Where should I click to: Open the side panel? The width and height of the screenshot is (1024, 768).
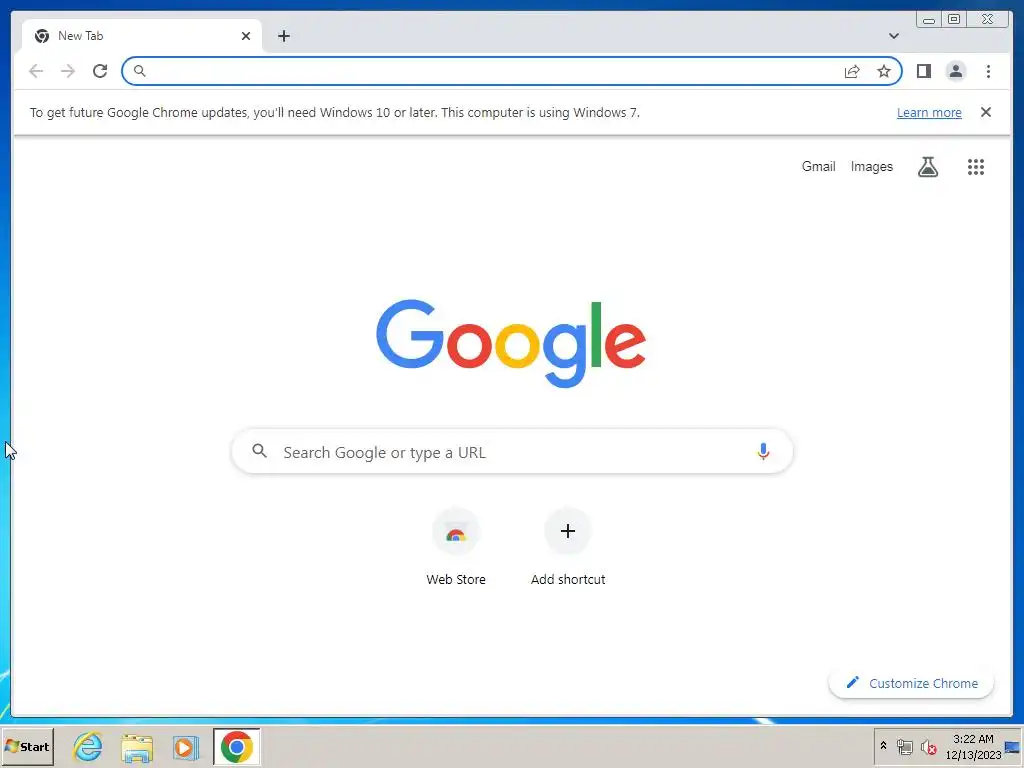[923, 71]
